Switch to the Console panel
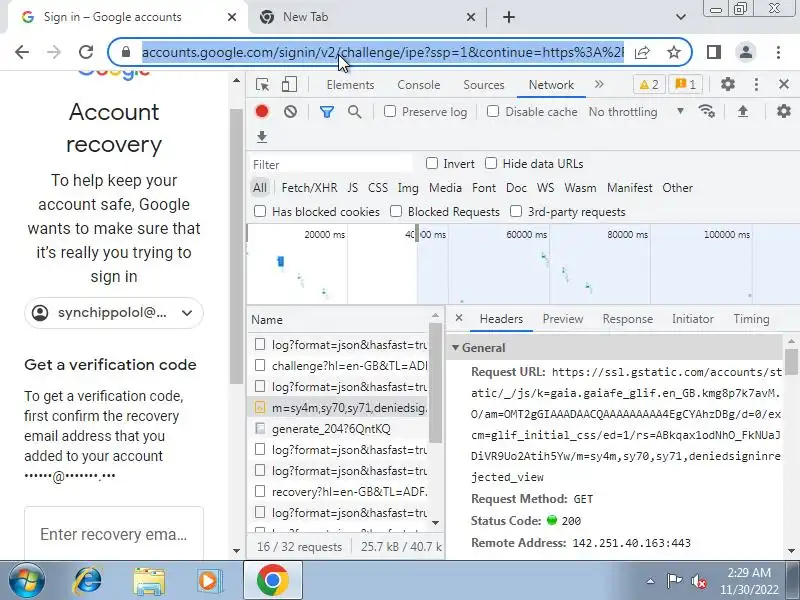Image resolution: width=800 pixels, height=600 pixels. (x=419, y=85)
